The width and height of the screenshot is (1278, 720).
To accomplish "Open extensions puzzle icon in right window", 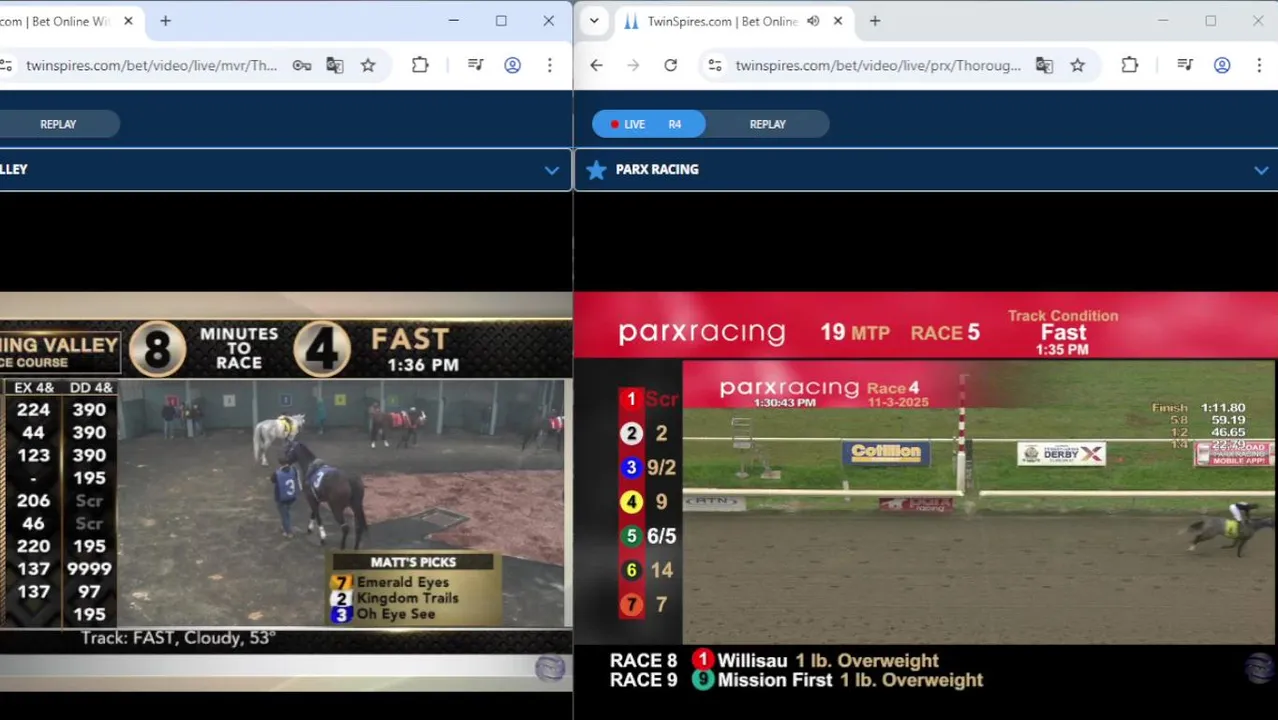I will [x=1129, y=65].
